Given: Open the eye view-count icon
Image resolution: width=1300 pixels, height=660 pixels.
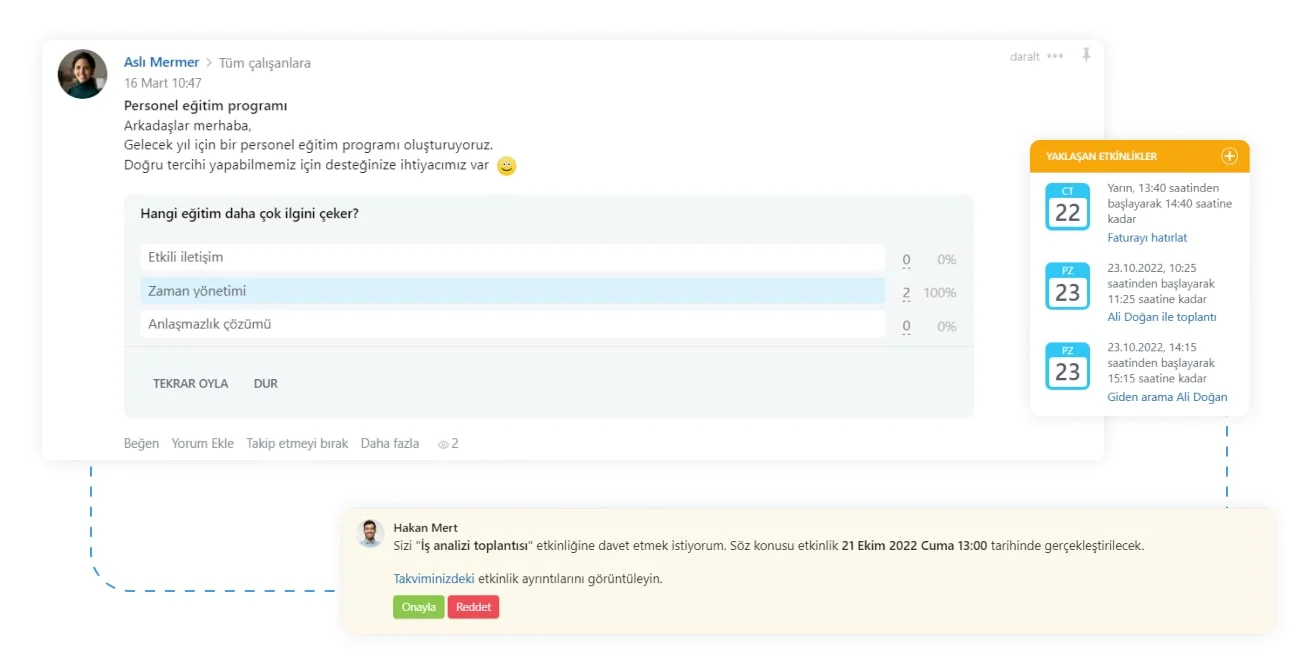Looking at the screenshot, I should 444,444.
